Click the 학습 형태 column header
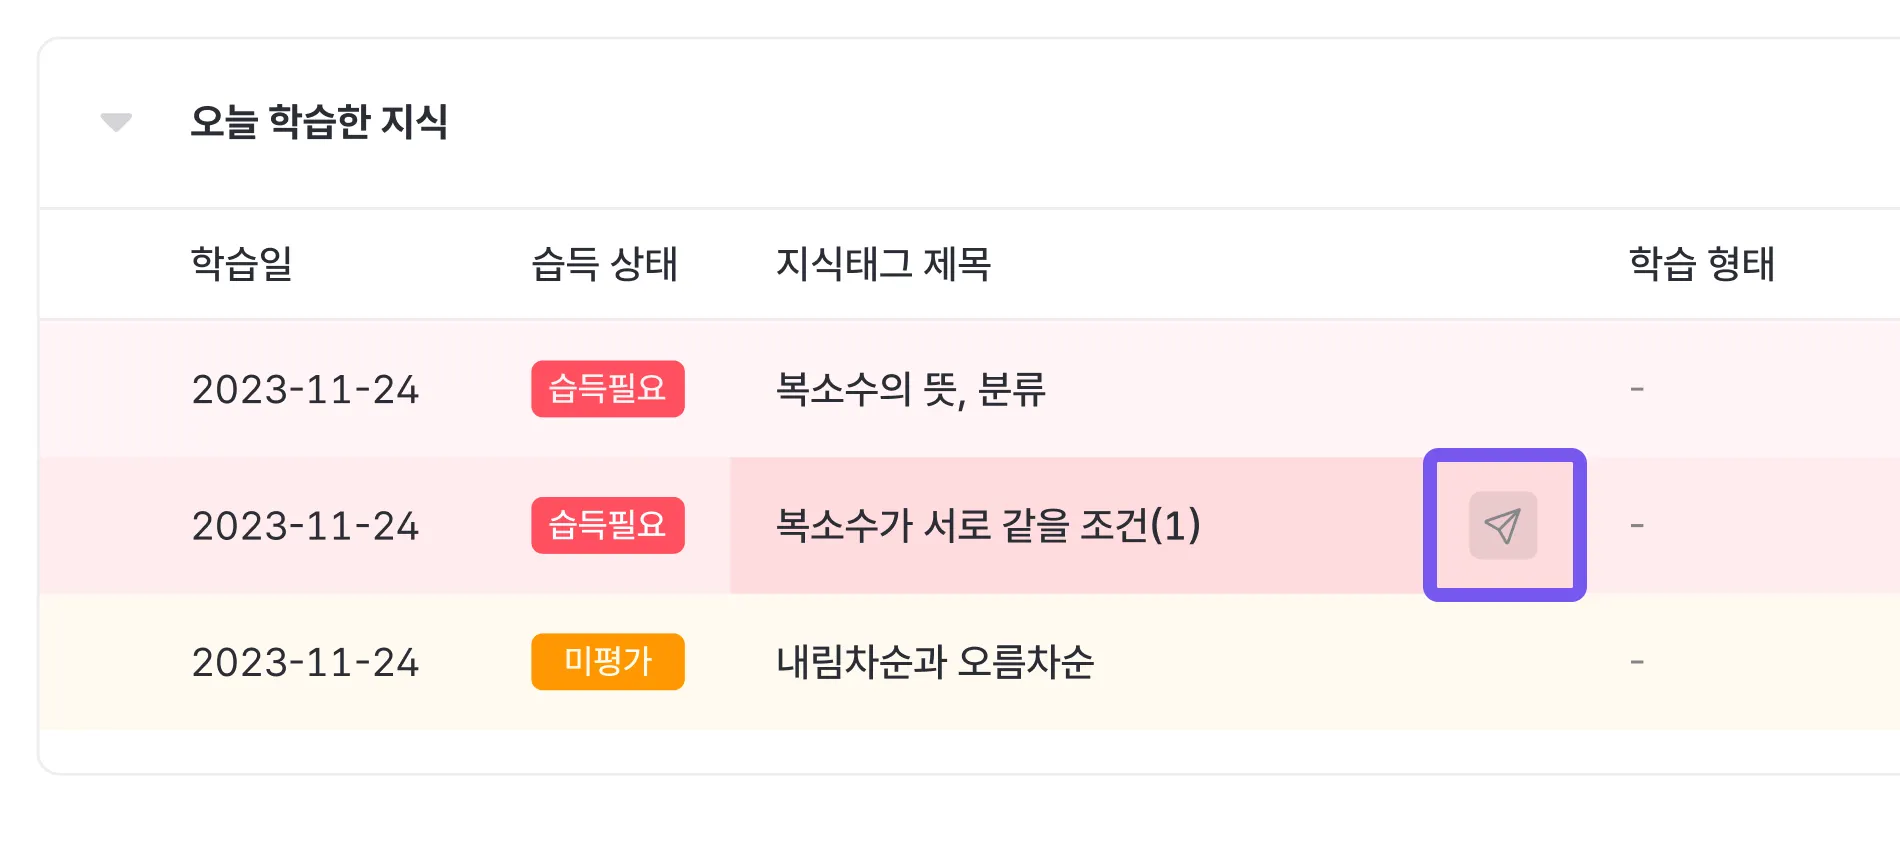This screenshot has width=1900, height=846. click(1701, 264)
